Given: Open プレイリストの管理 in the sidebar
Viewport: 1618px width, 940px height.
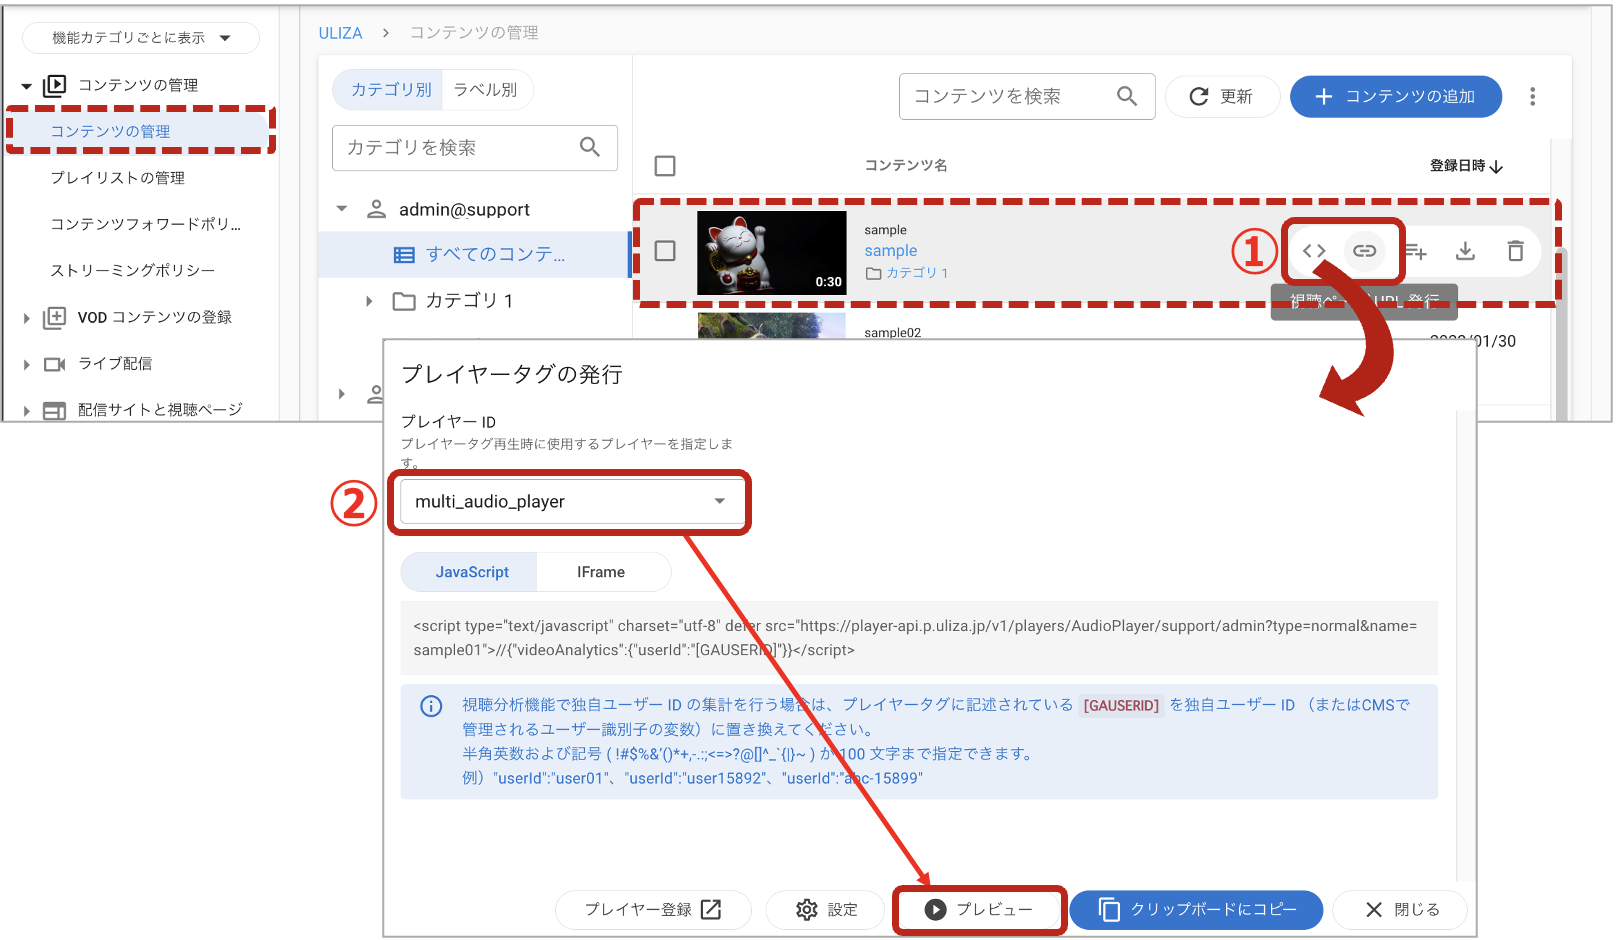Looking at the screenshot, I should tap(118, 178).
